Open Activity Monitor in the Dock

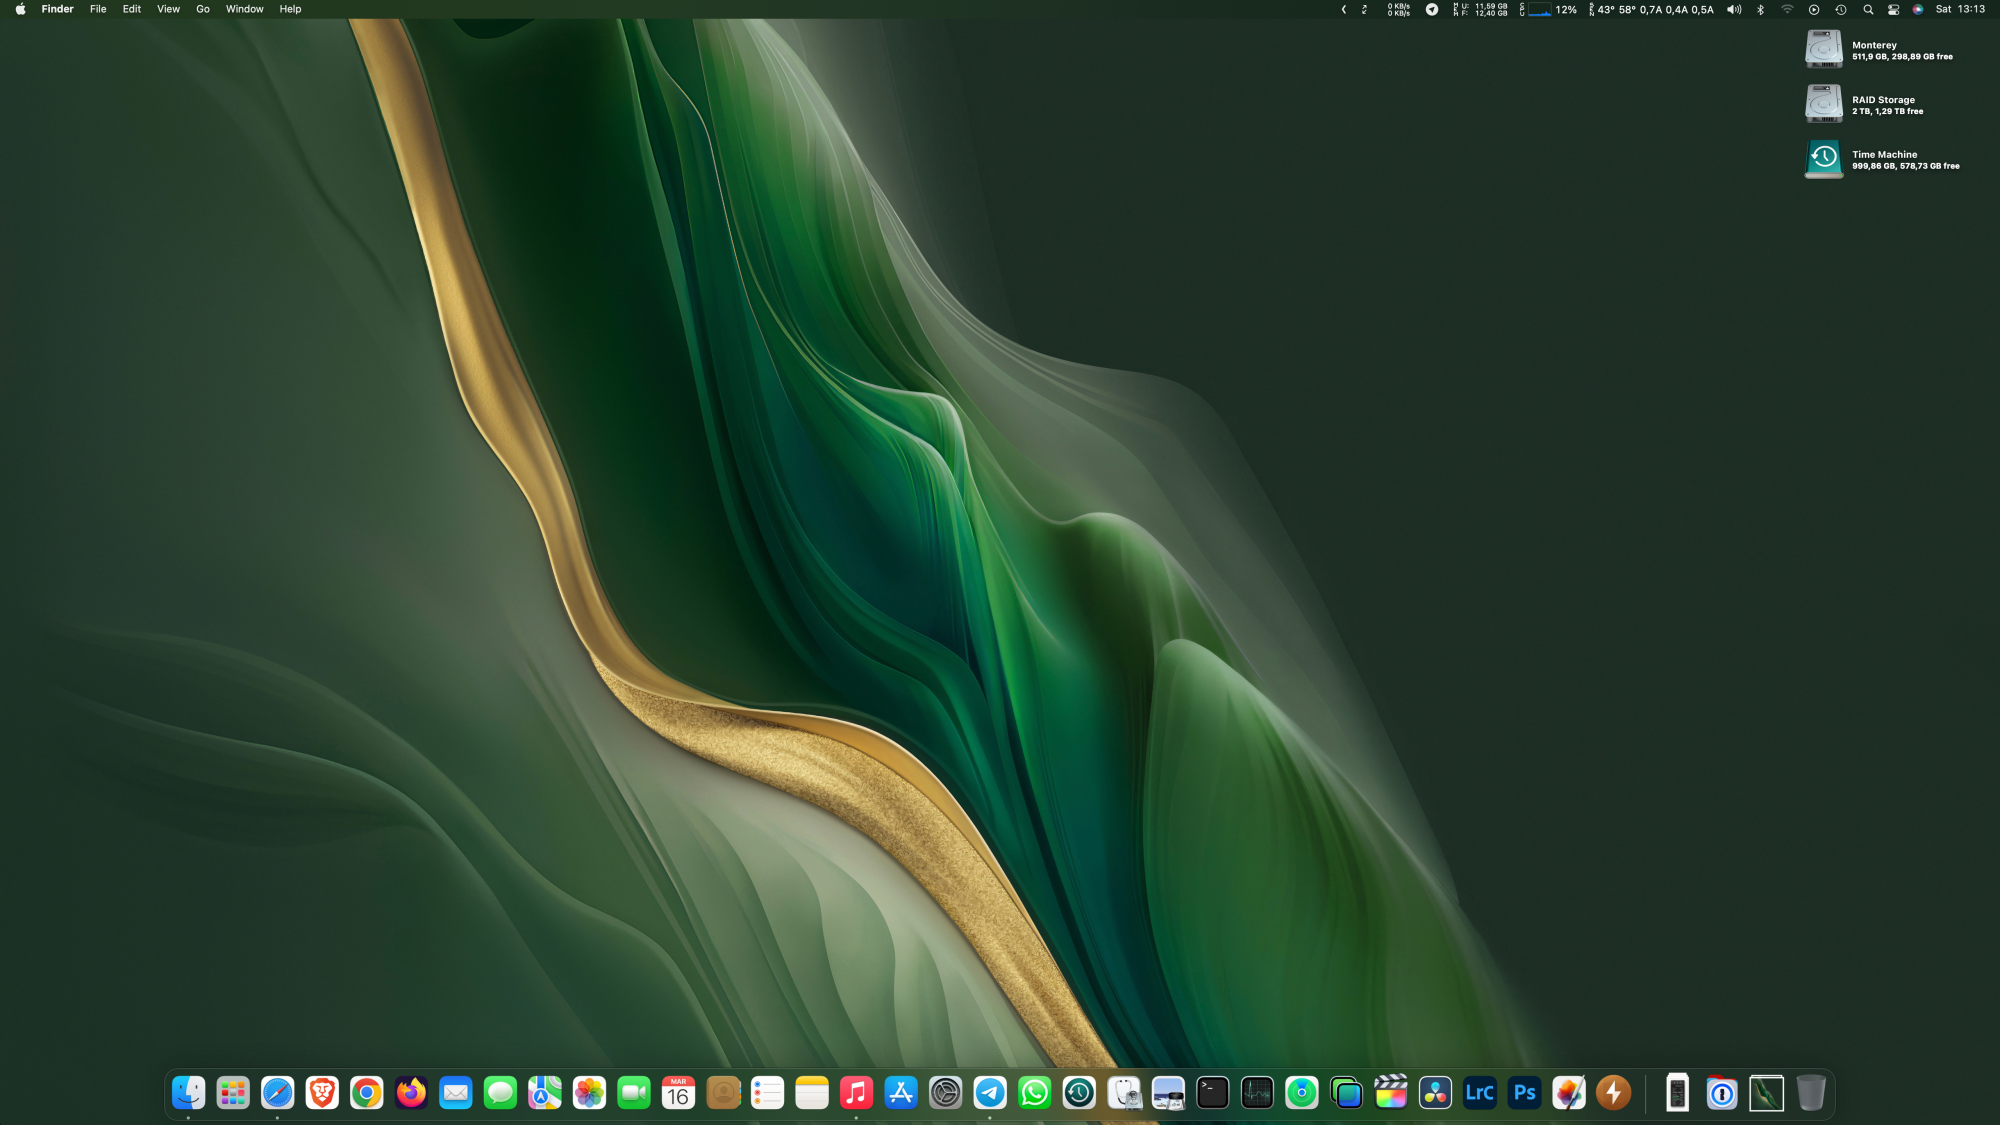1257,1093
